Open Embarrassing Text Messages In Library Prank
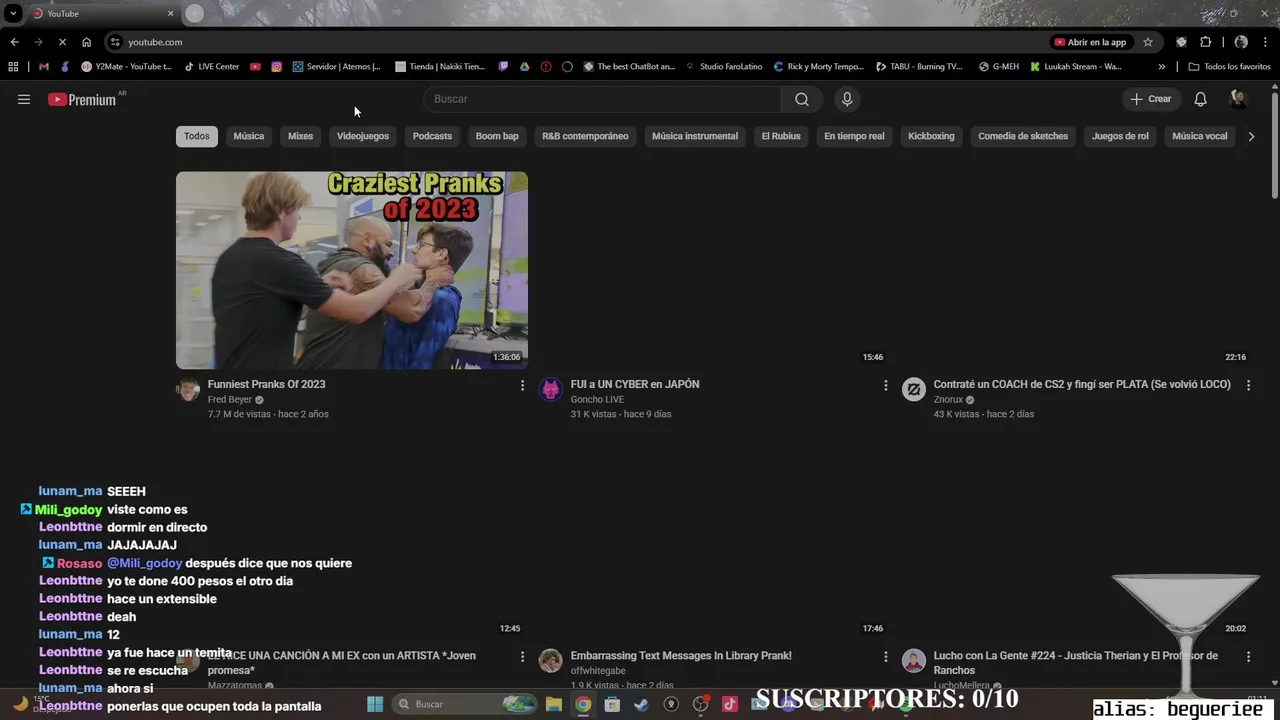 [681, 656]
